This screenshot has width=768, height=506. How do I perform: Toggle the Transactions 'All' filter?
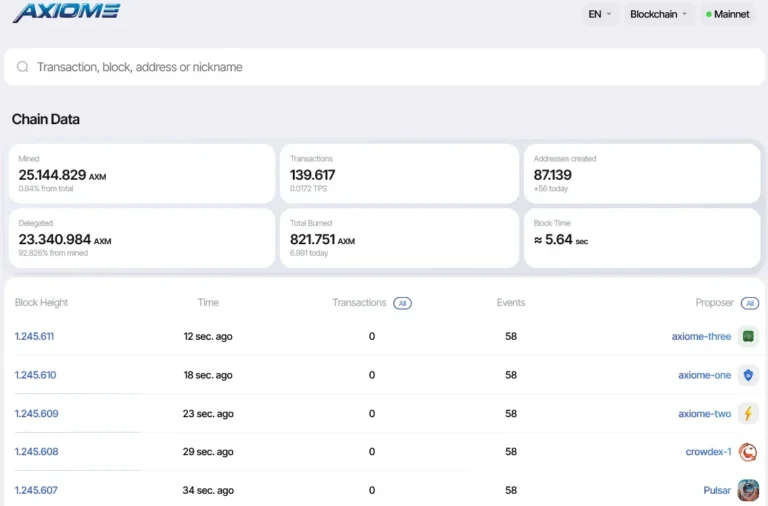[402, 303]
